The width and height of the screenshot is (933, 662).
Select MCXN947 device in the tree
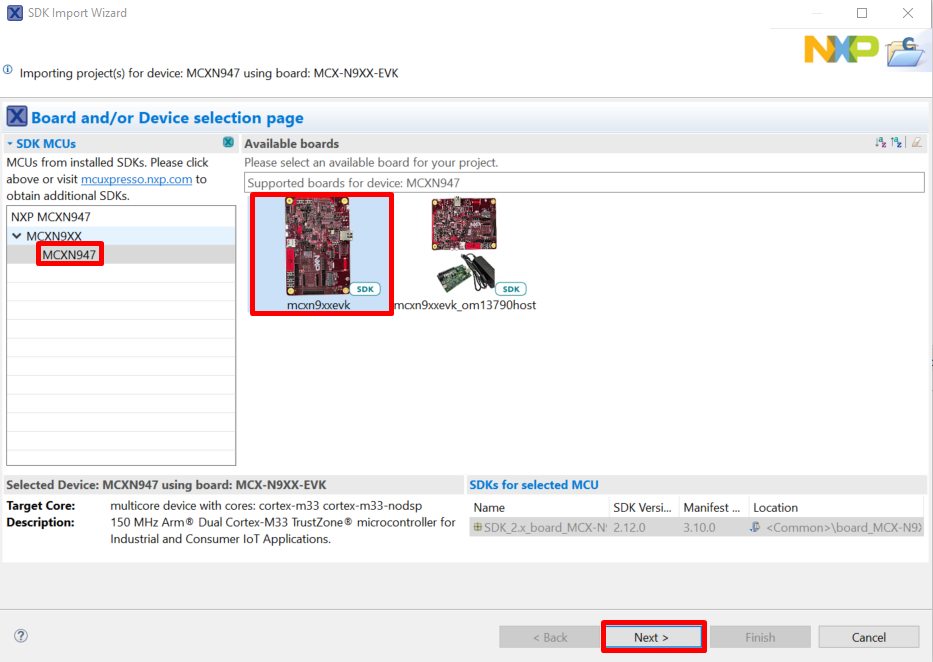coord(69,255)
